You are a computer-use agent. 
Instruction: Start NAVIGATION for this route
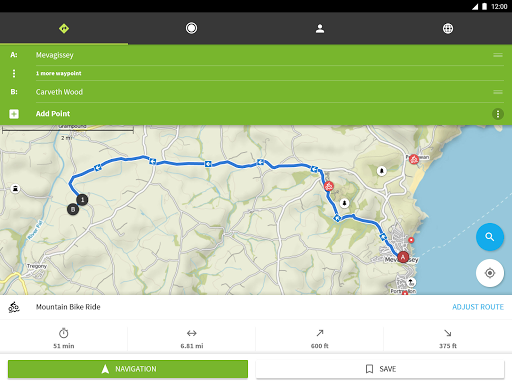pos(128,369)
